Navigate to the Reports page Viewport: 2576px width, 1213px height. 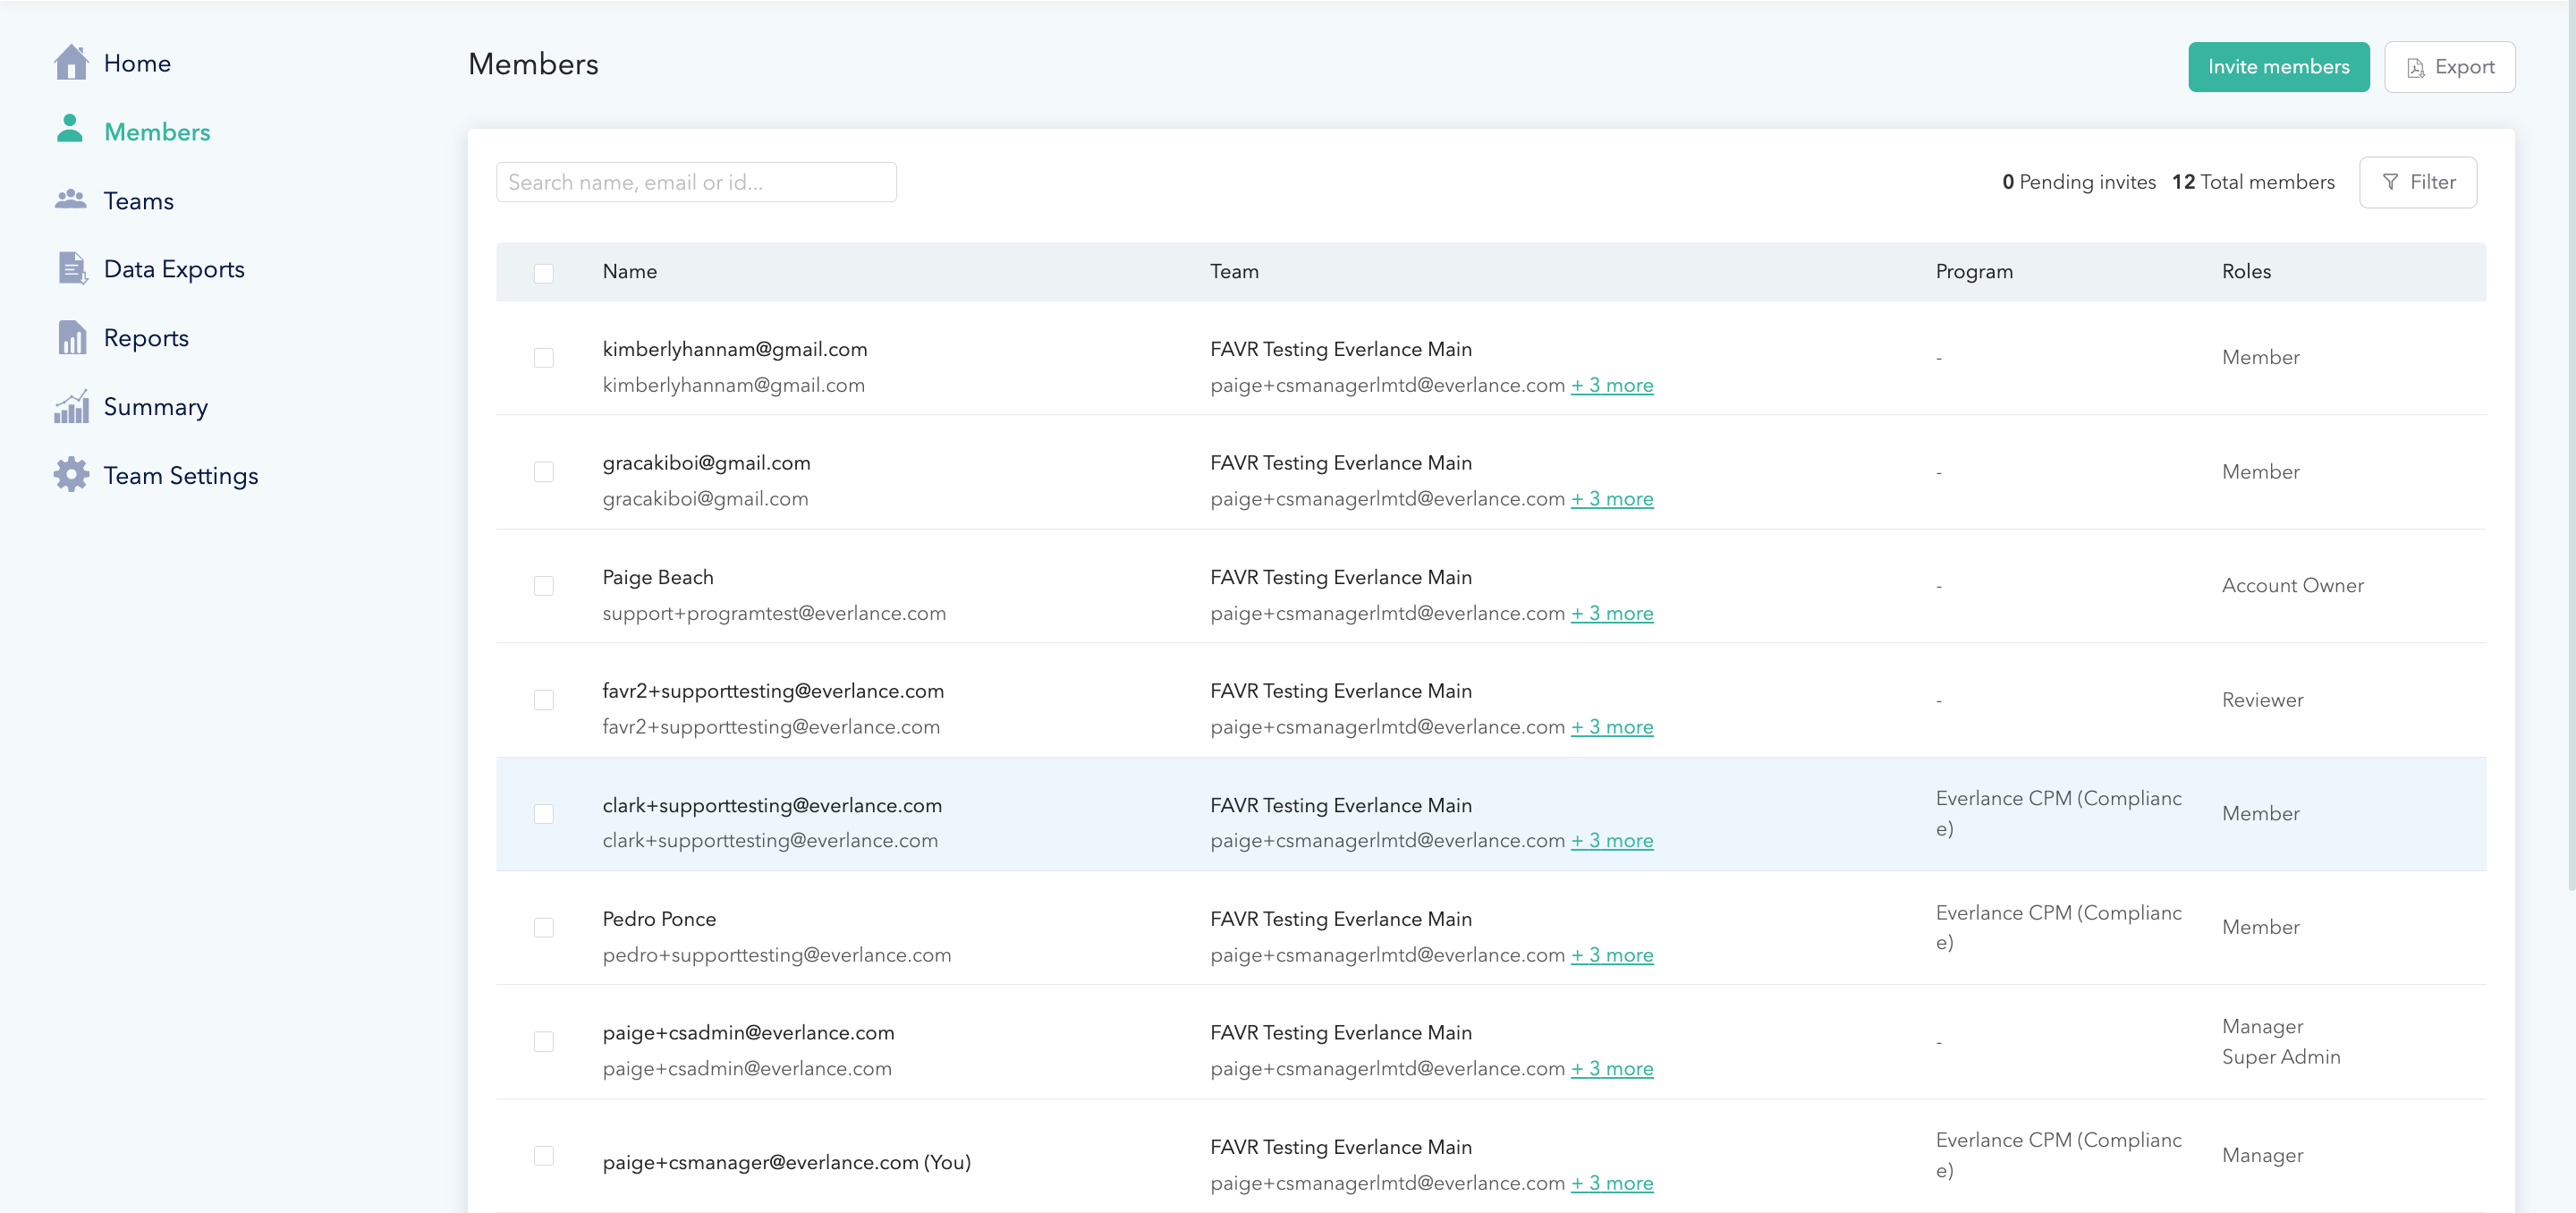coord(146,338)
